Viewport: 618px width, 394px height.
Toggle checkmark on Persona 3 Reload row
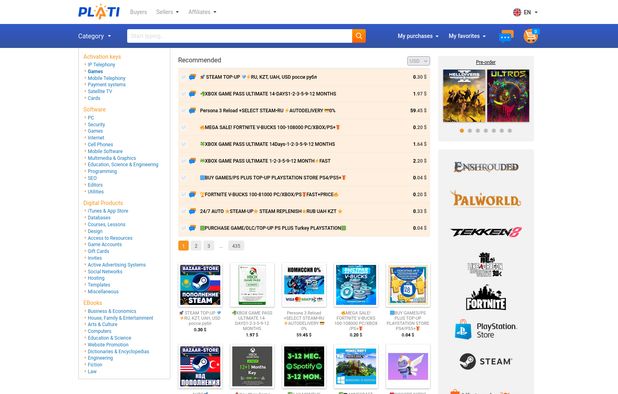183,111
